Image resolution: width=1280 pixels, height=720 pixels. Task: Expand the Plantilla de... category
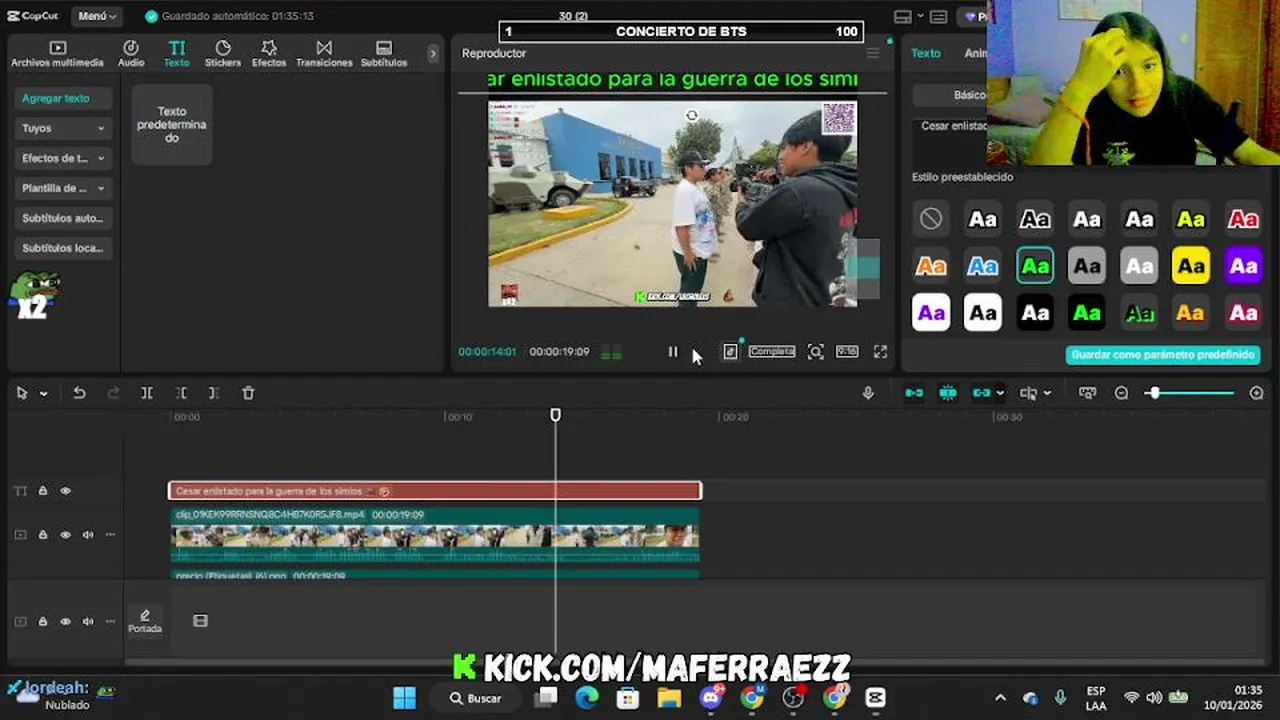tap(63, 188)
